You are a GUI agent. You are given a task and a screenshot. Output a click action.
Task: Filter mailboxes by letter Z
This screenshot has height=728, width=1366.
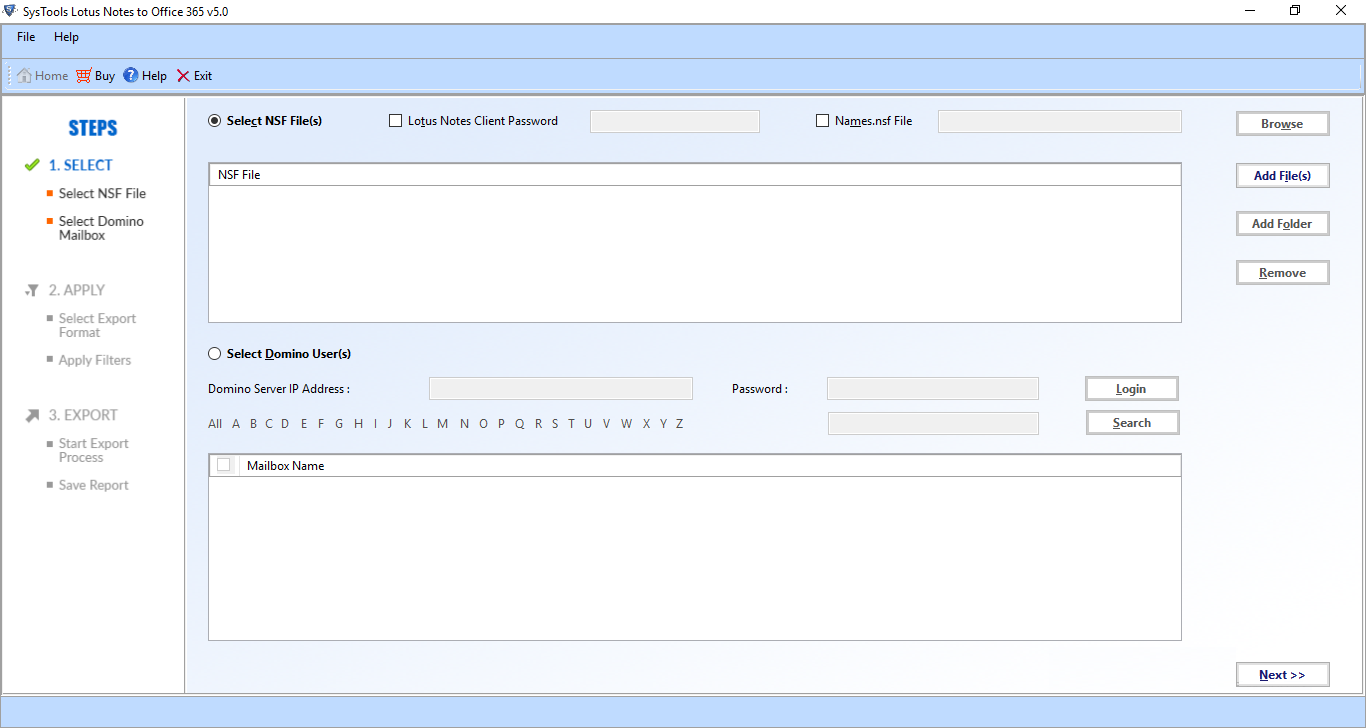(x=679, y=424)
